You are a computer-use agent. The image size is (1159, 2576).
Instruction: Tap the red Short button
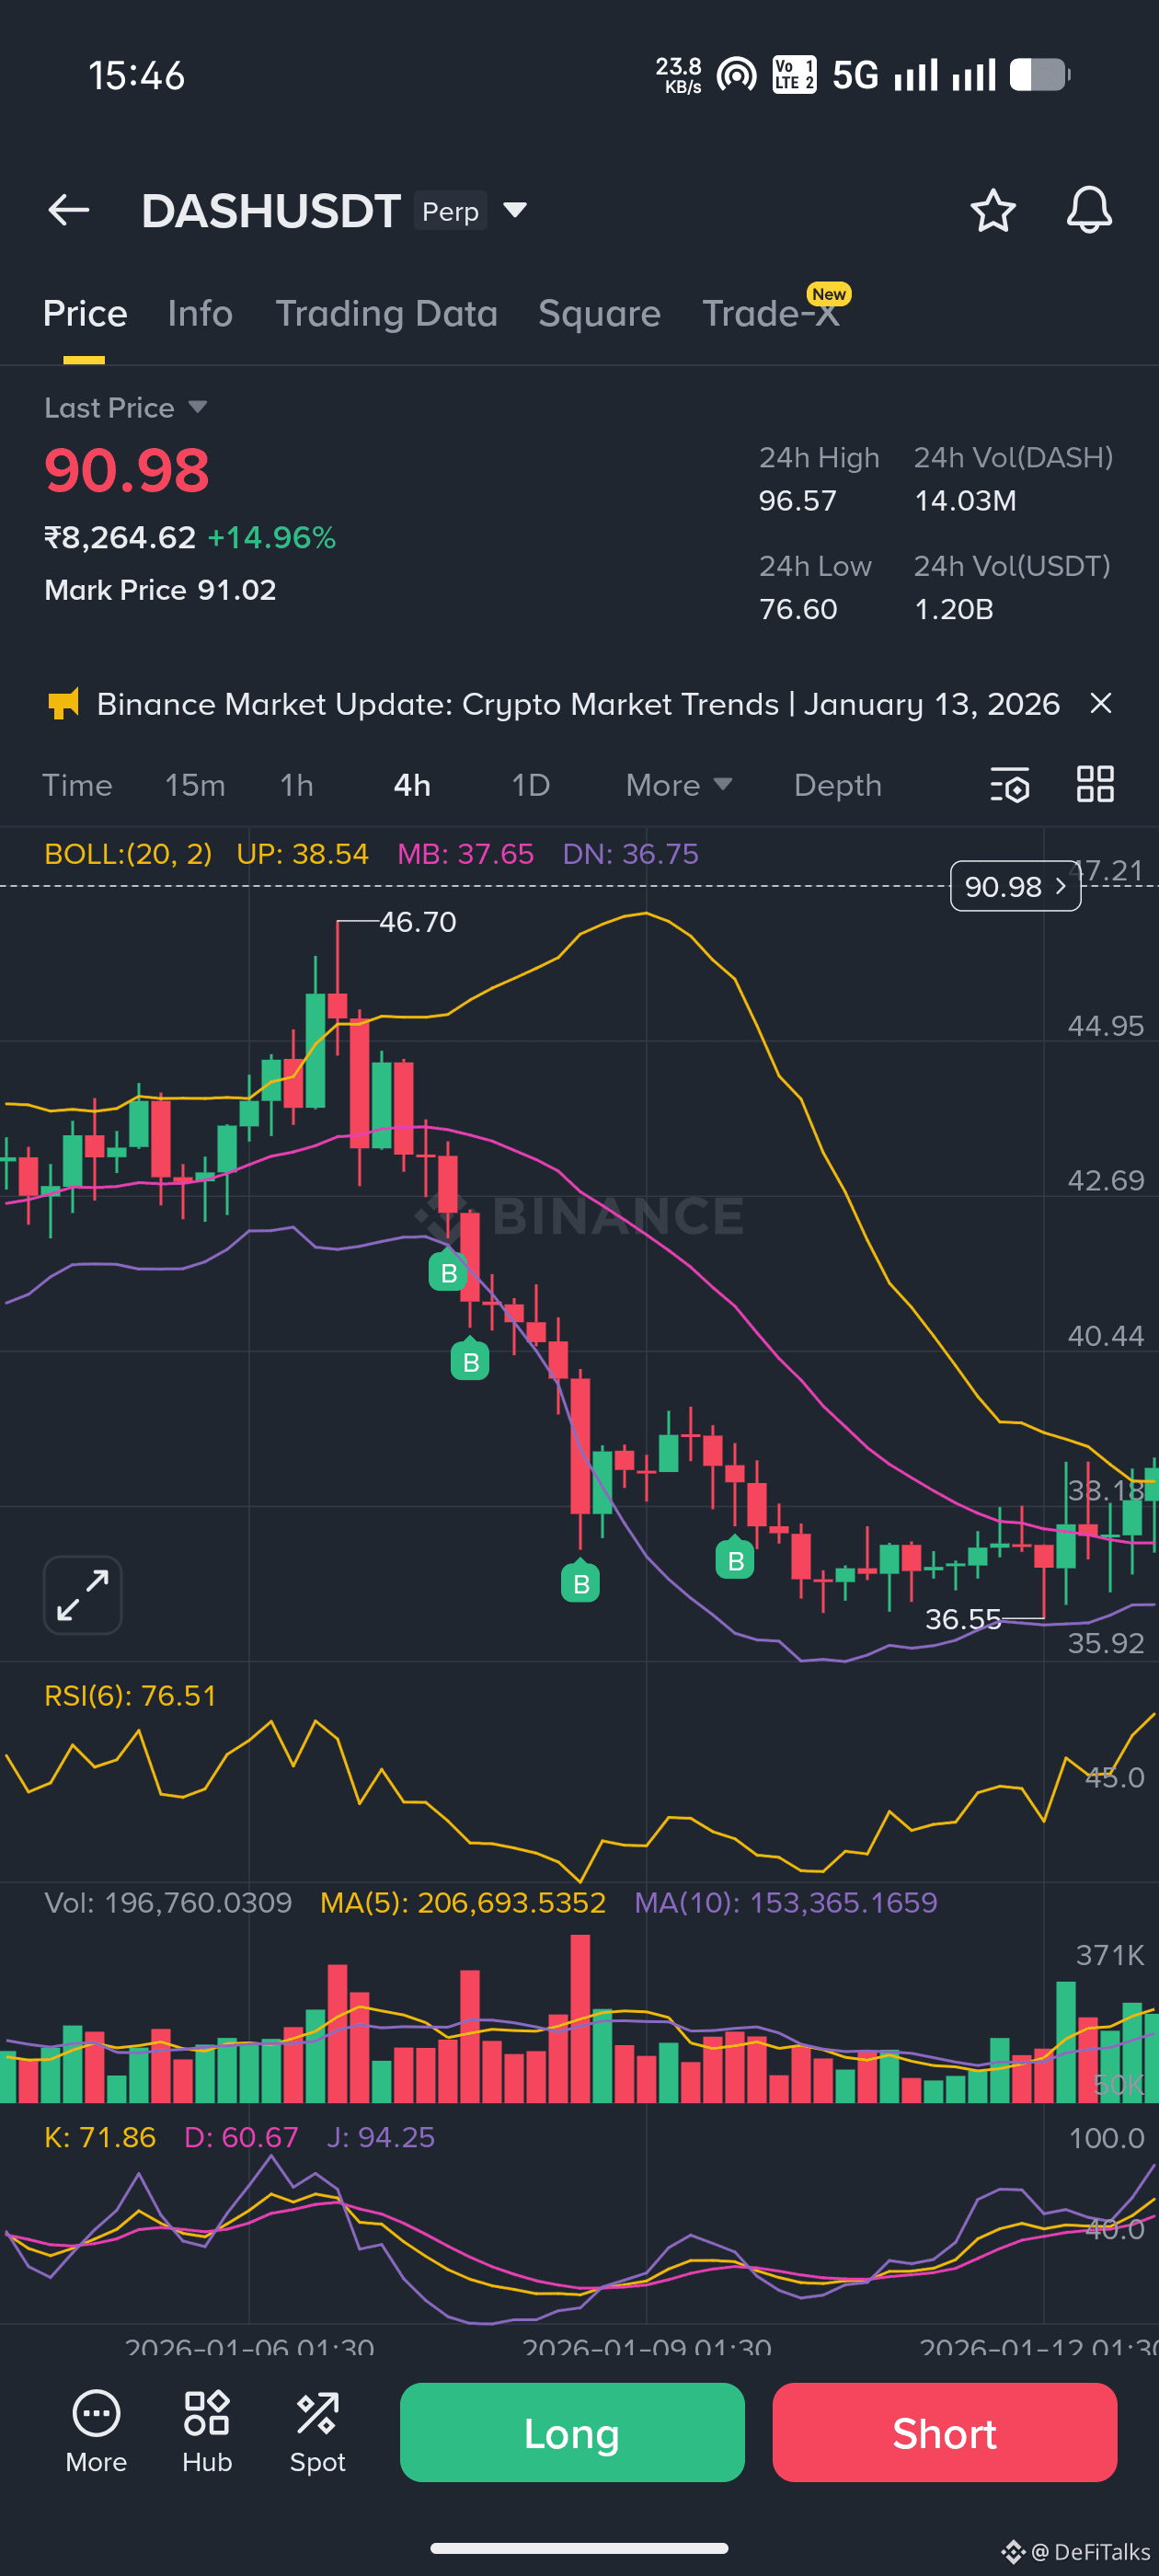point(944,2432)
